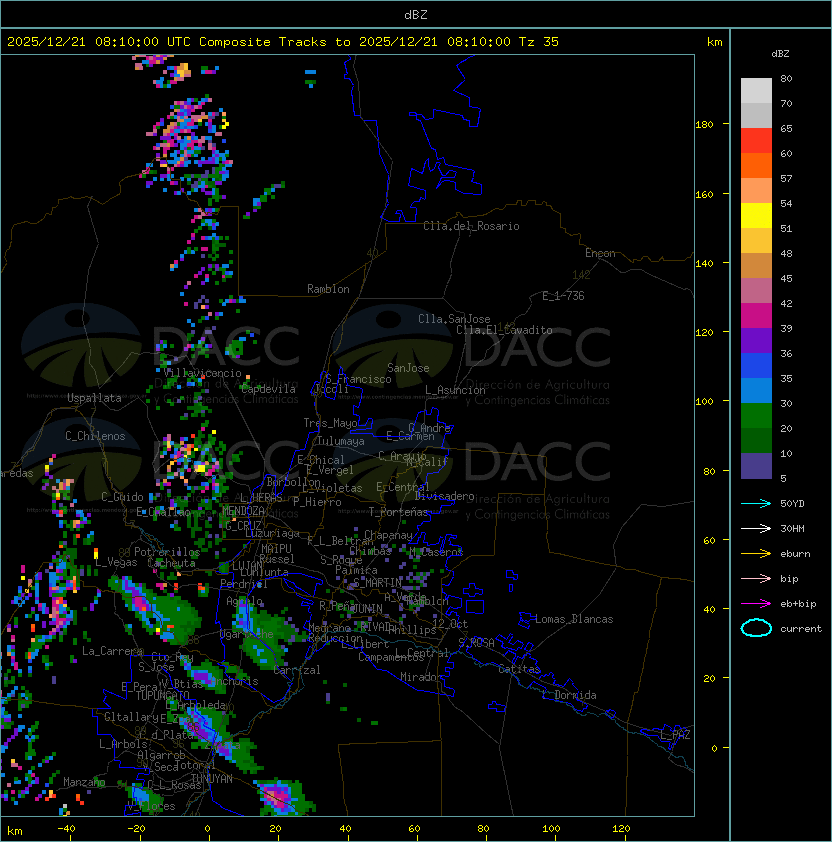Click the 'Tulumaya' map label

click(341, 441)
